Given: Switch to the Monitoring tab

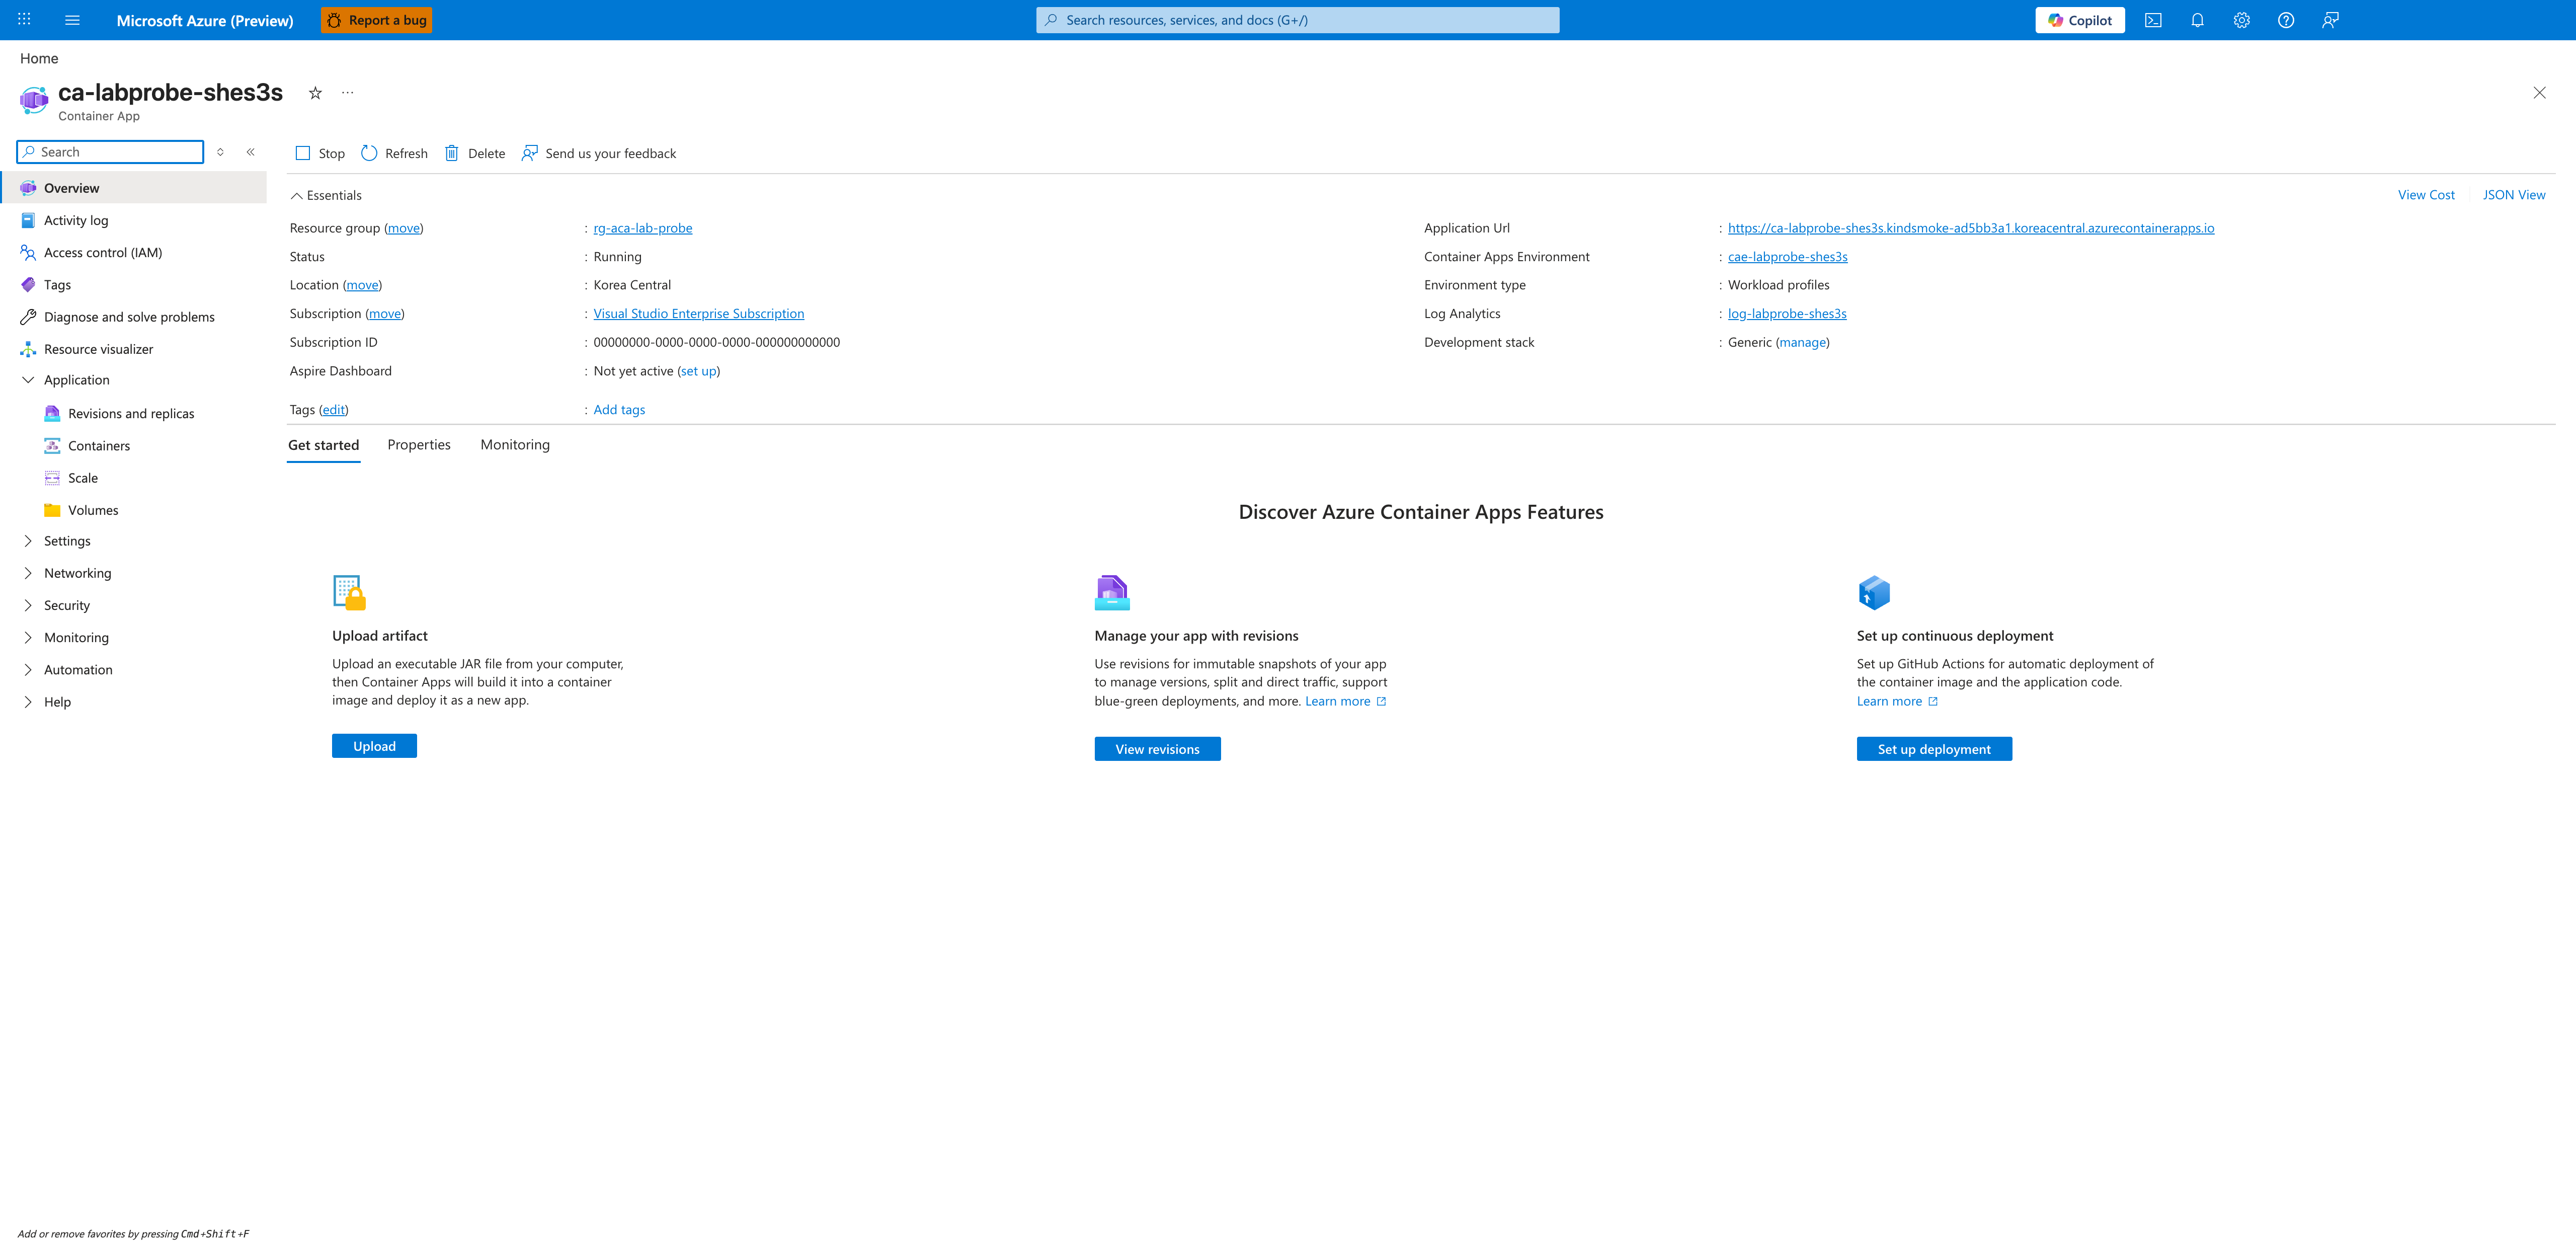Looking at the screenshot, I should (515, 445).
